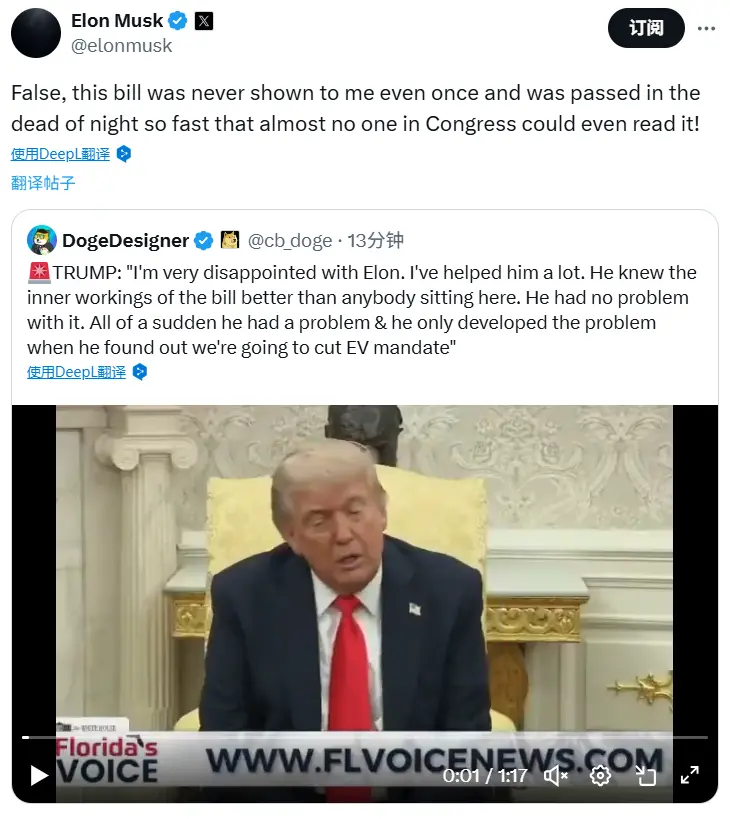Viewport: 730px width, 819px height.
Task: Click the DeepL icon in quoted post
Action: pyautogui.click(x=140, y=372)
